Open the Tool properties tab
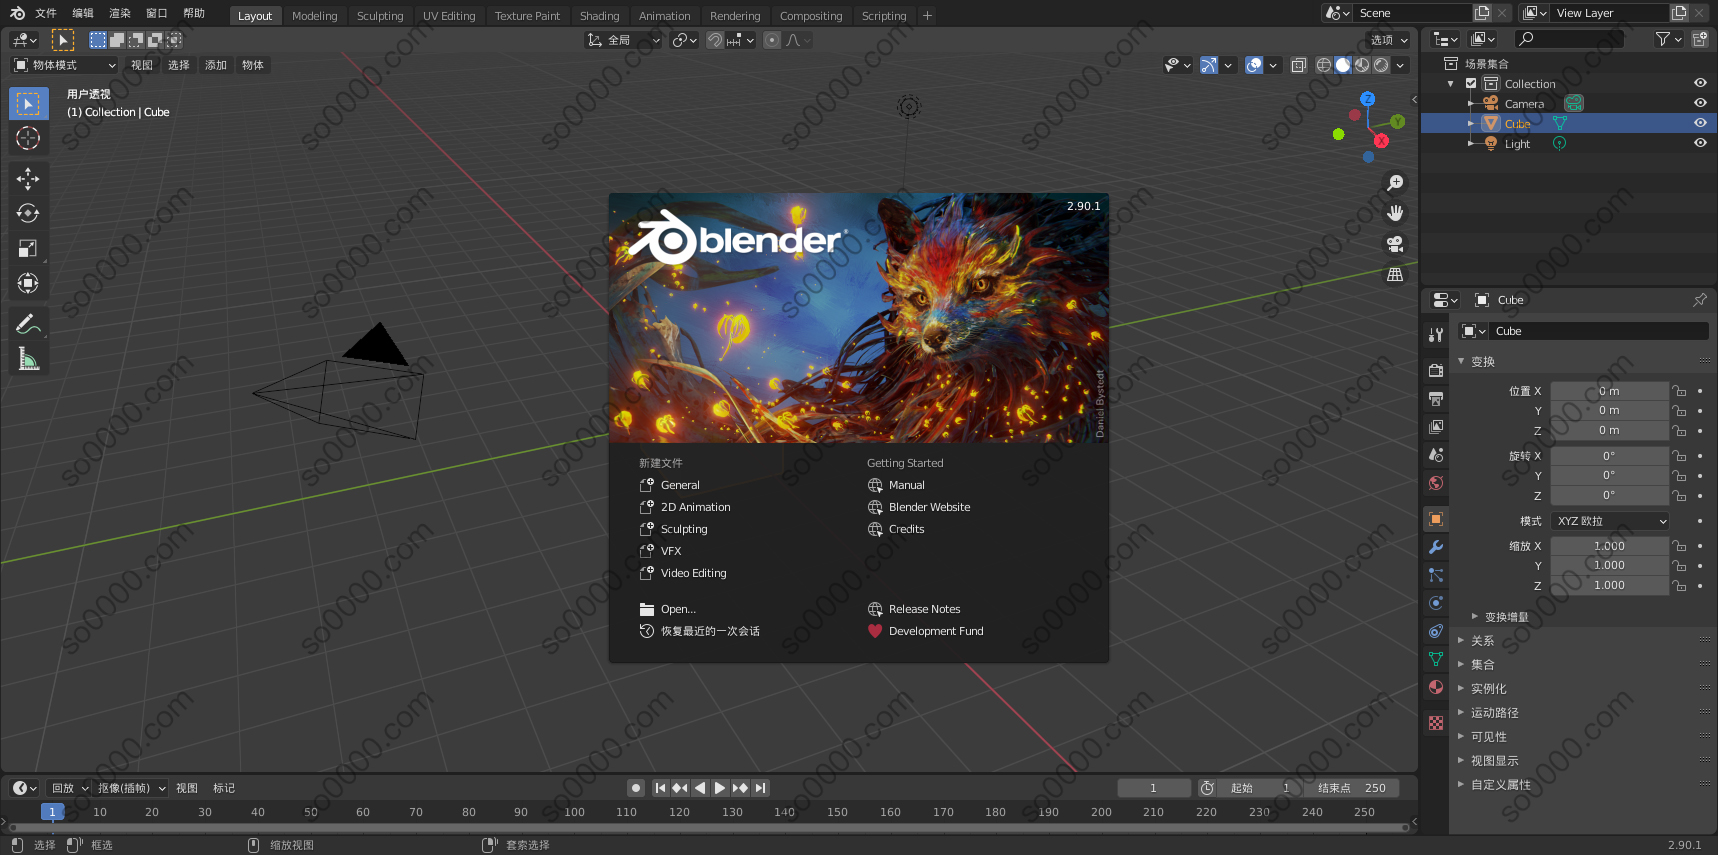 tap(1436, 335)
